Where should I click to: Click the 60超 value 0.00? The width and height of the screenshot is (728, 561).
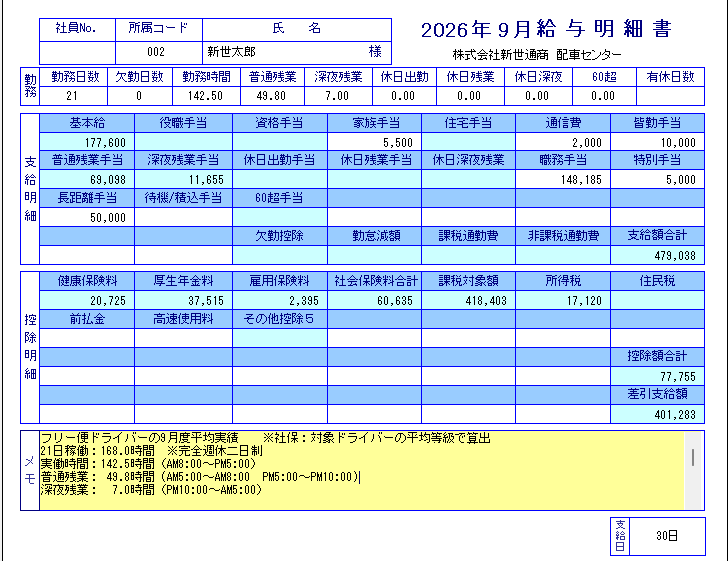click(x=604, y=96)
